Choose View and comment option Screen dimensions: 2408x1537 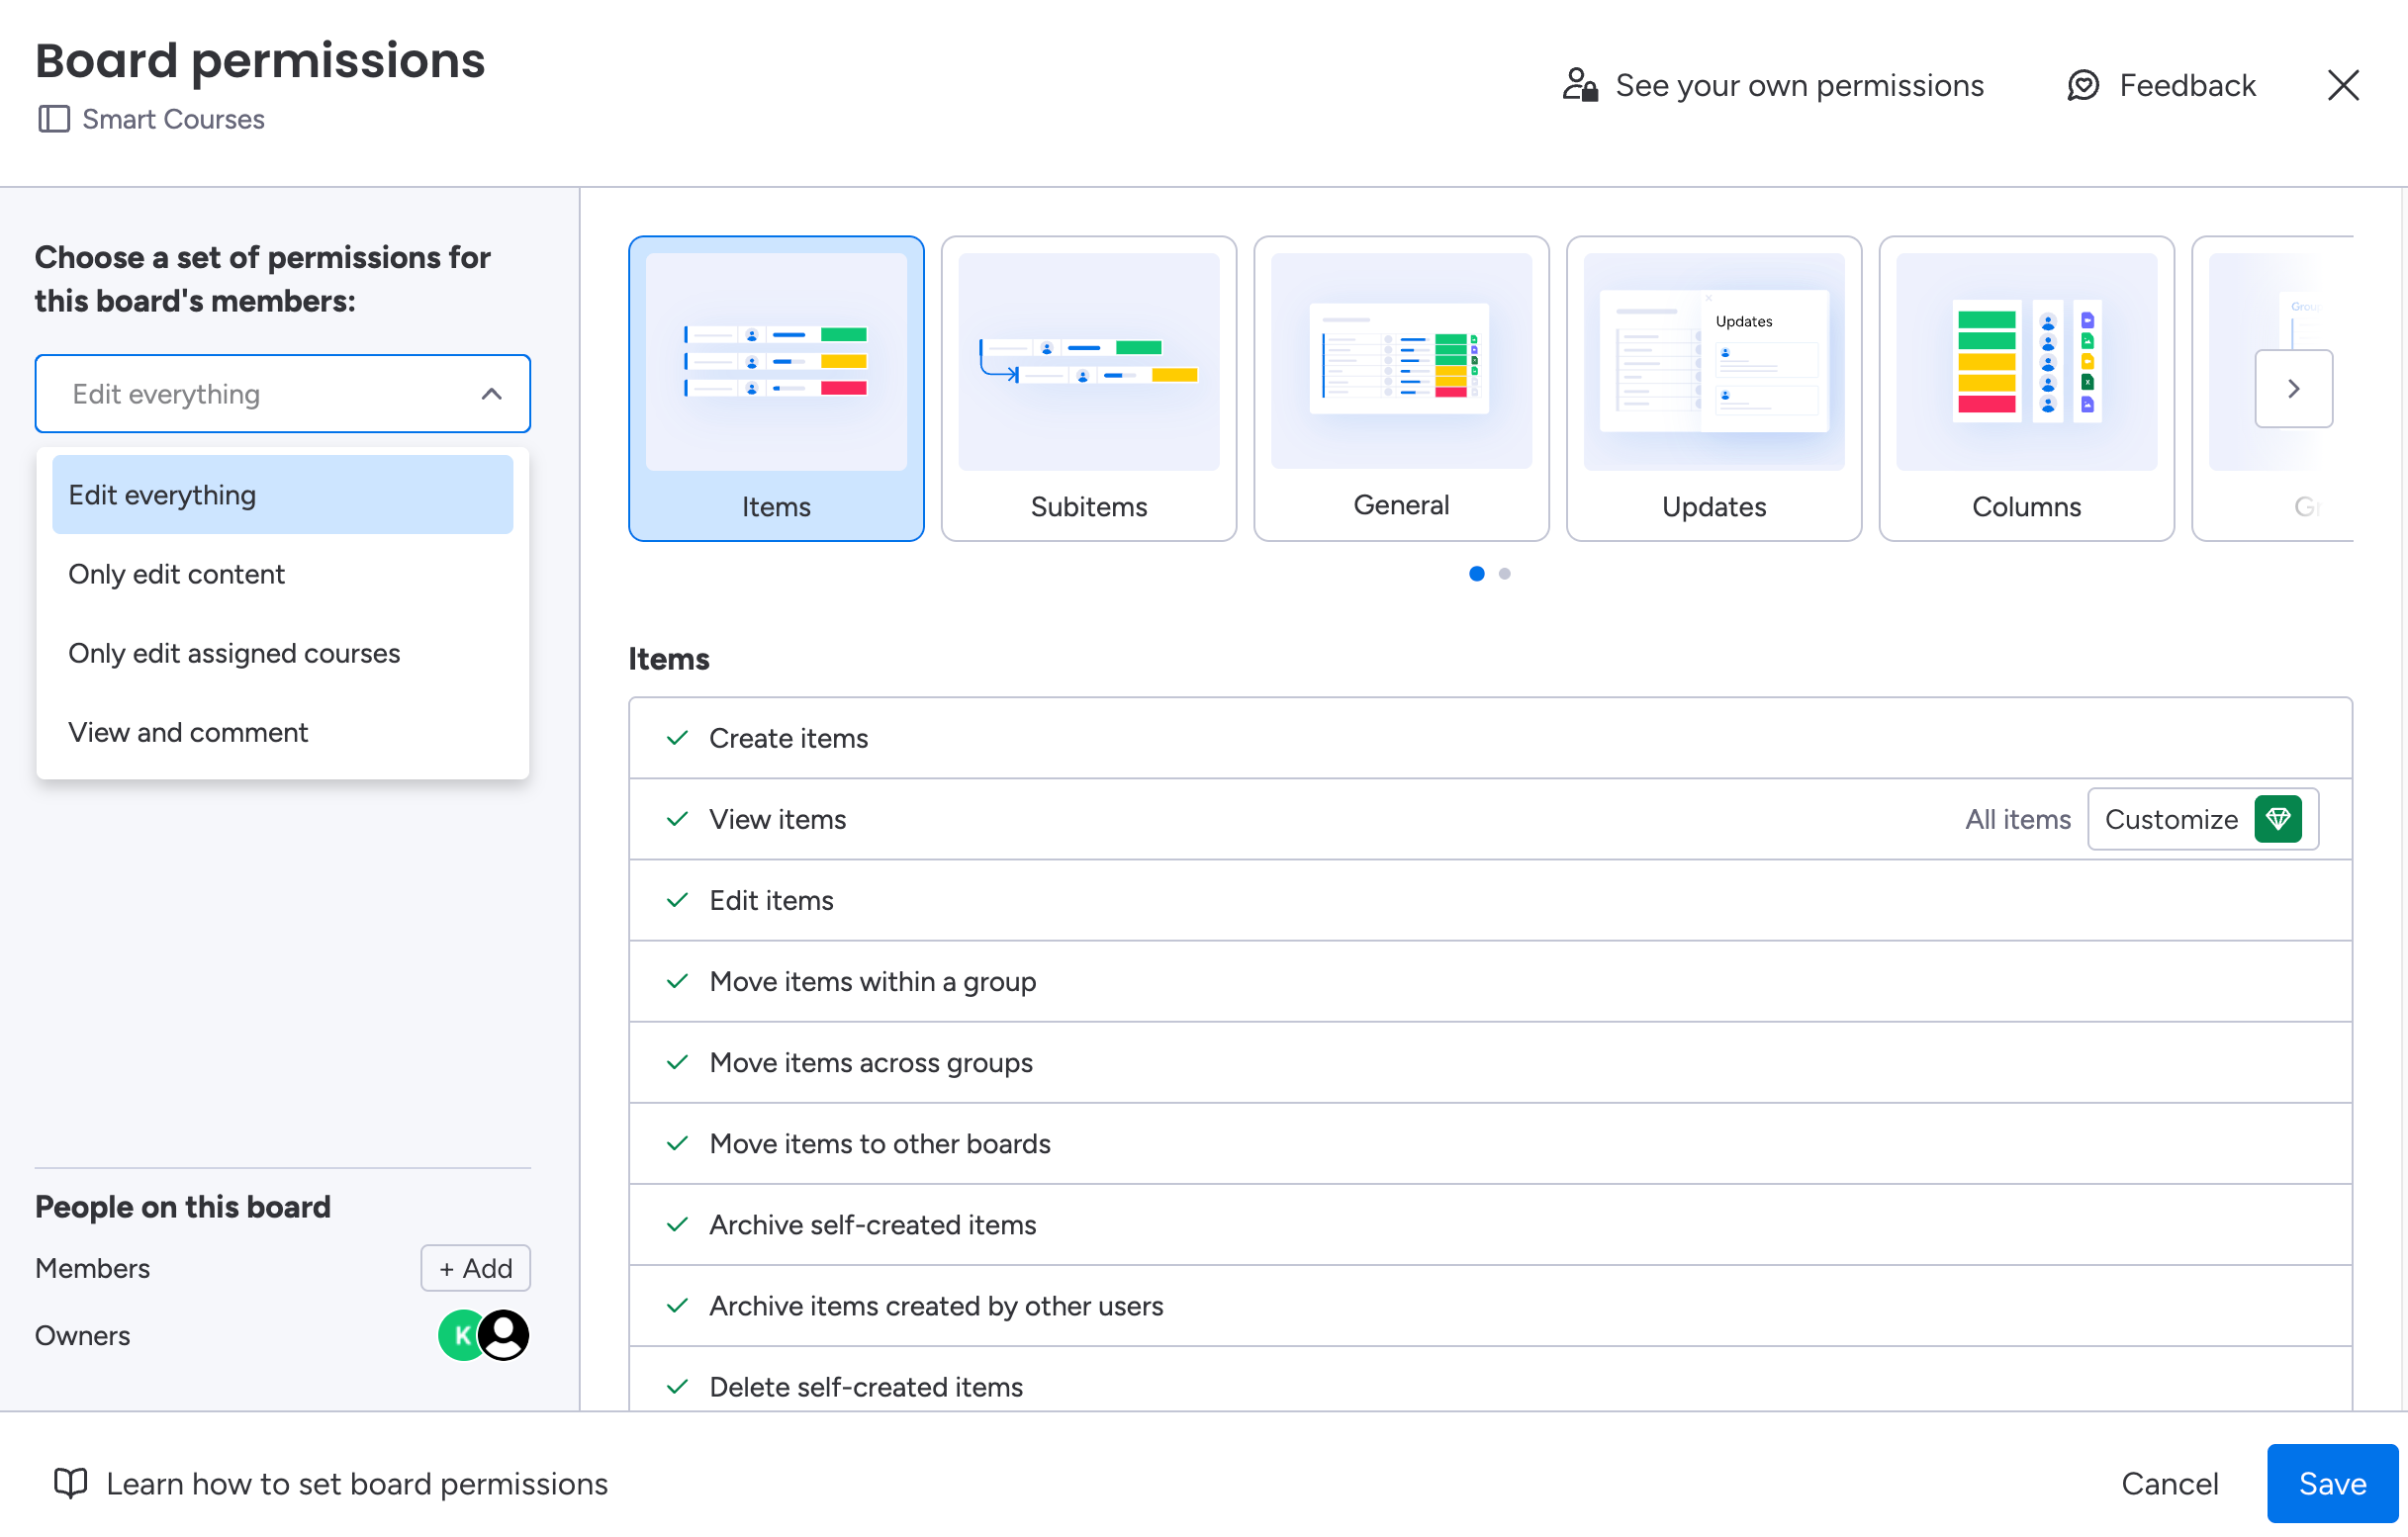pos(188,732)
